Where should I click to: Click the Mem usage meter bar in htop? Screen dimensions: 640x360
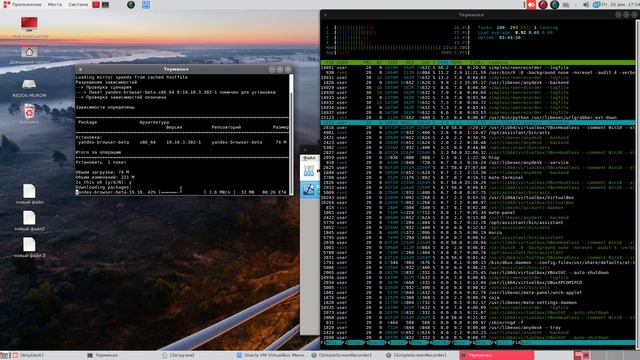pos(398,47)
